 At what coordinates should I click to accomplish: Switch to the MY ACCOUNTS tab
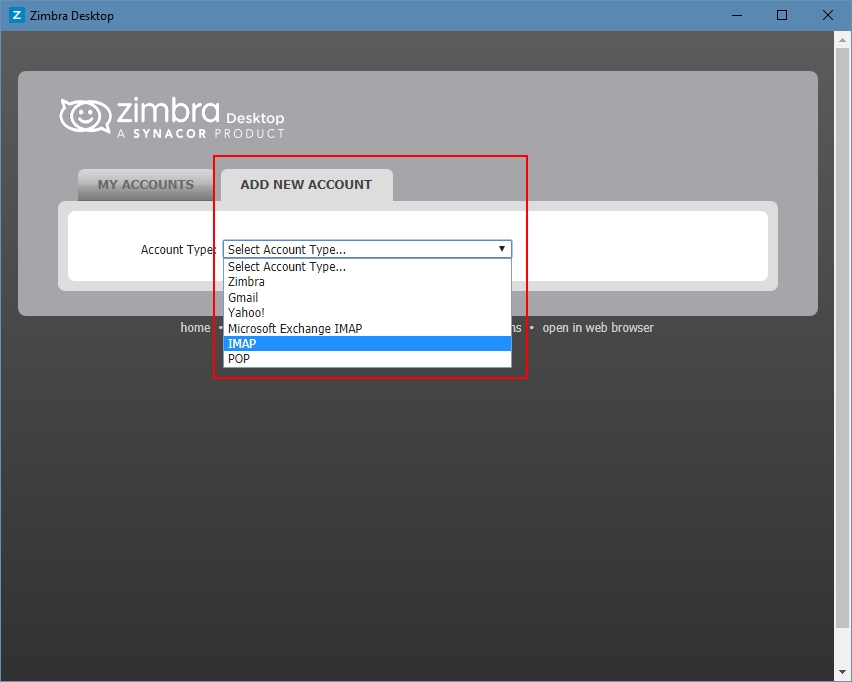pyautogui.click(x=145, y=184)
